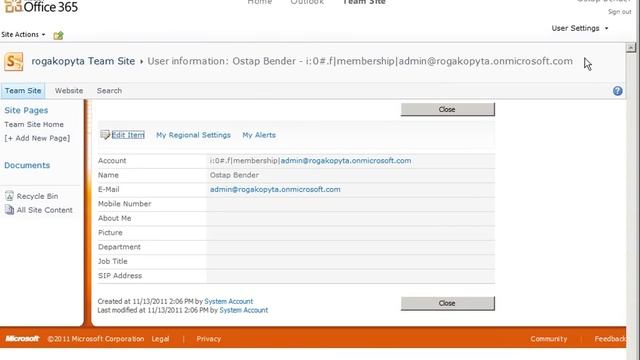Open the Navigate Up folder icon
Image resolution: width=640 pixels, height=360 pixels.
58,36
